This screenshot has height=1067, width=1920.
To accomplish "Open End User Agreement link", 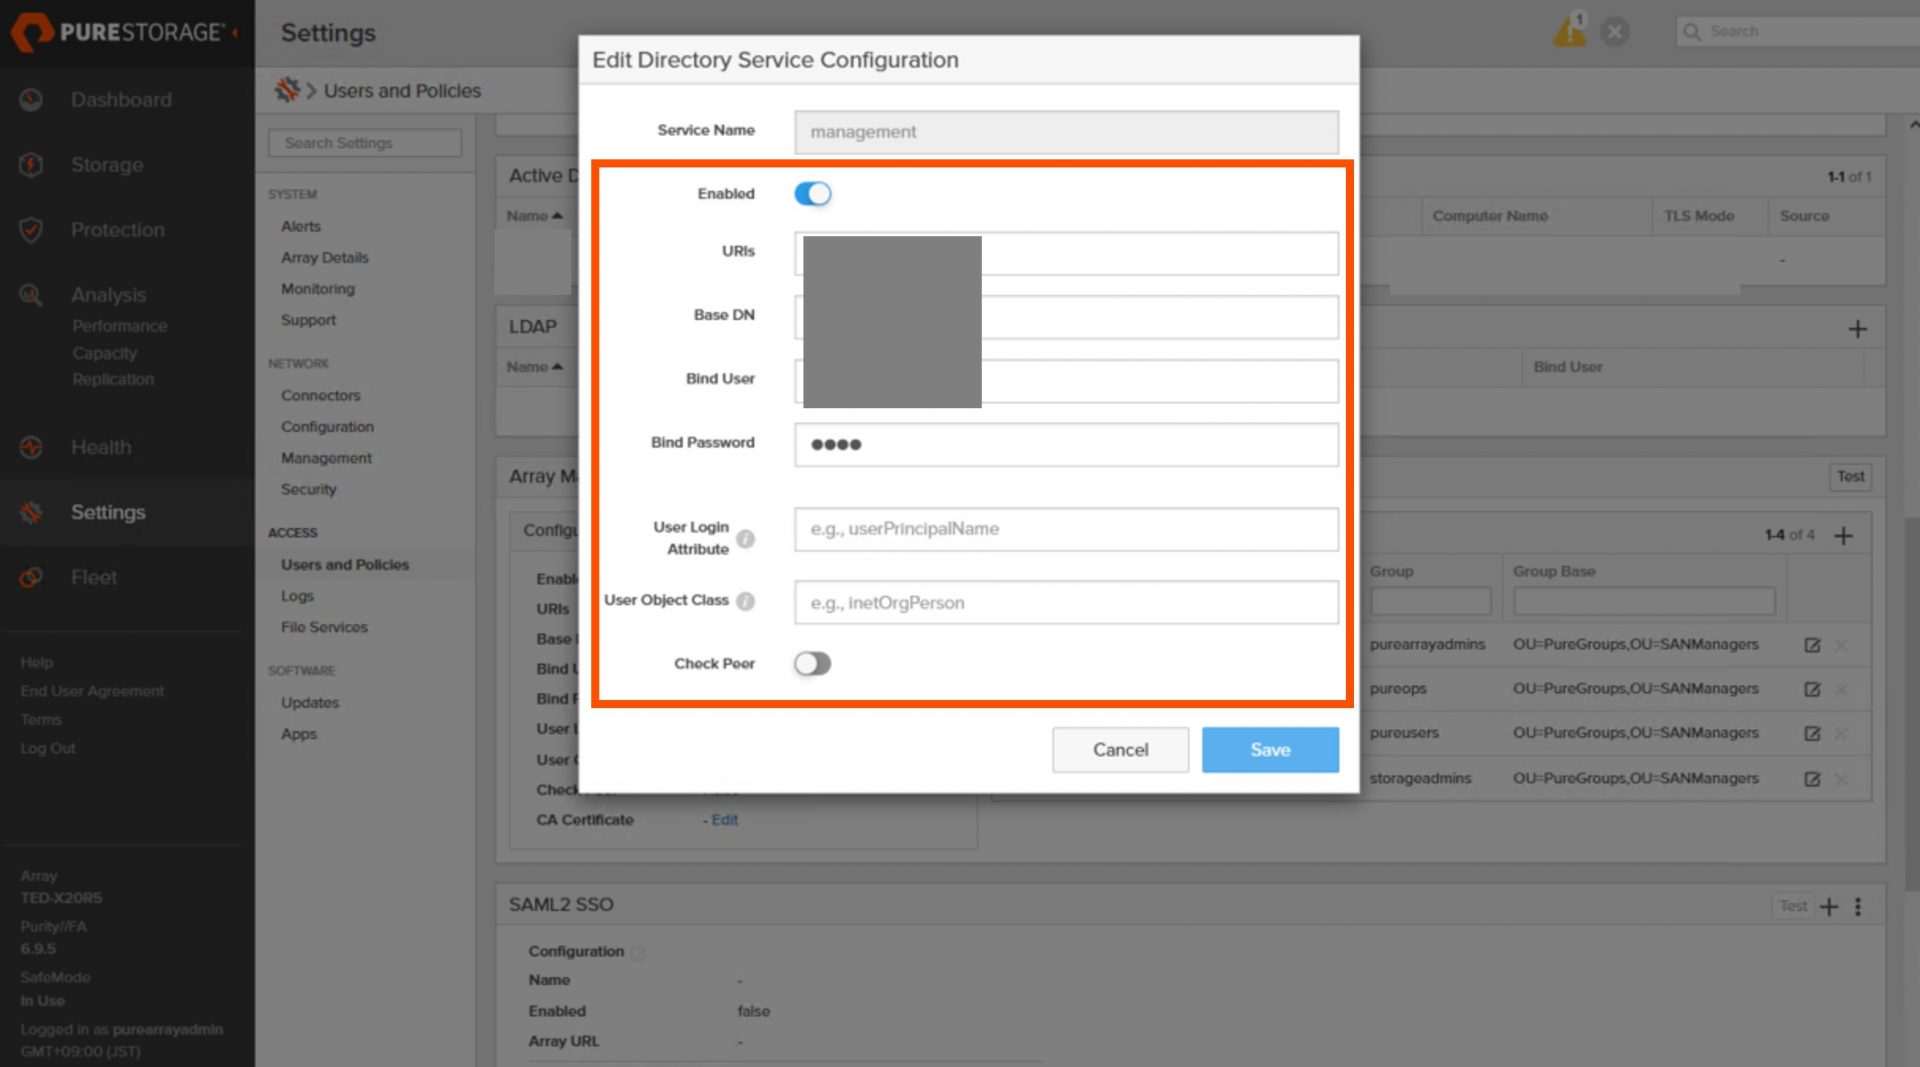I will 92,691.
